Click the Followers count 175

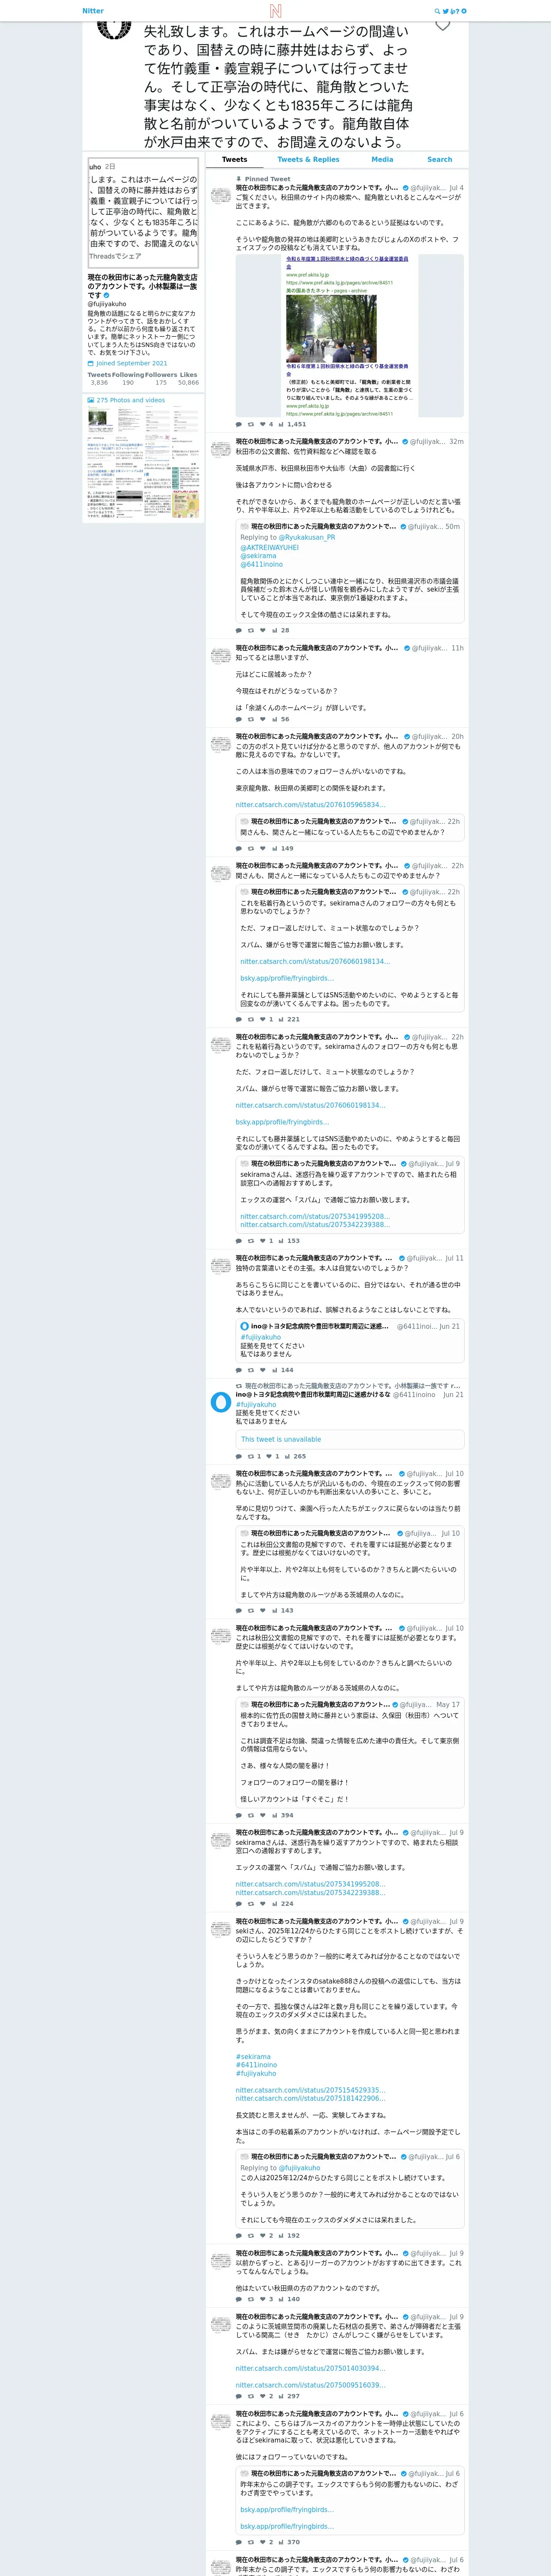pyautogui.click(x=161, y=382)
